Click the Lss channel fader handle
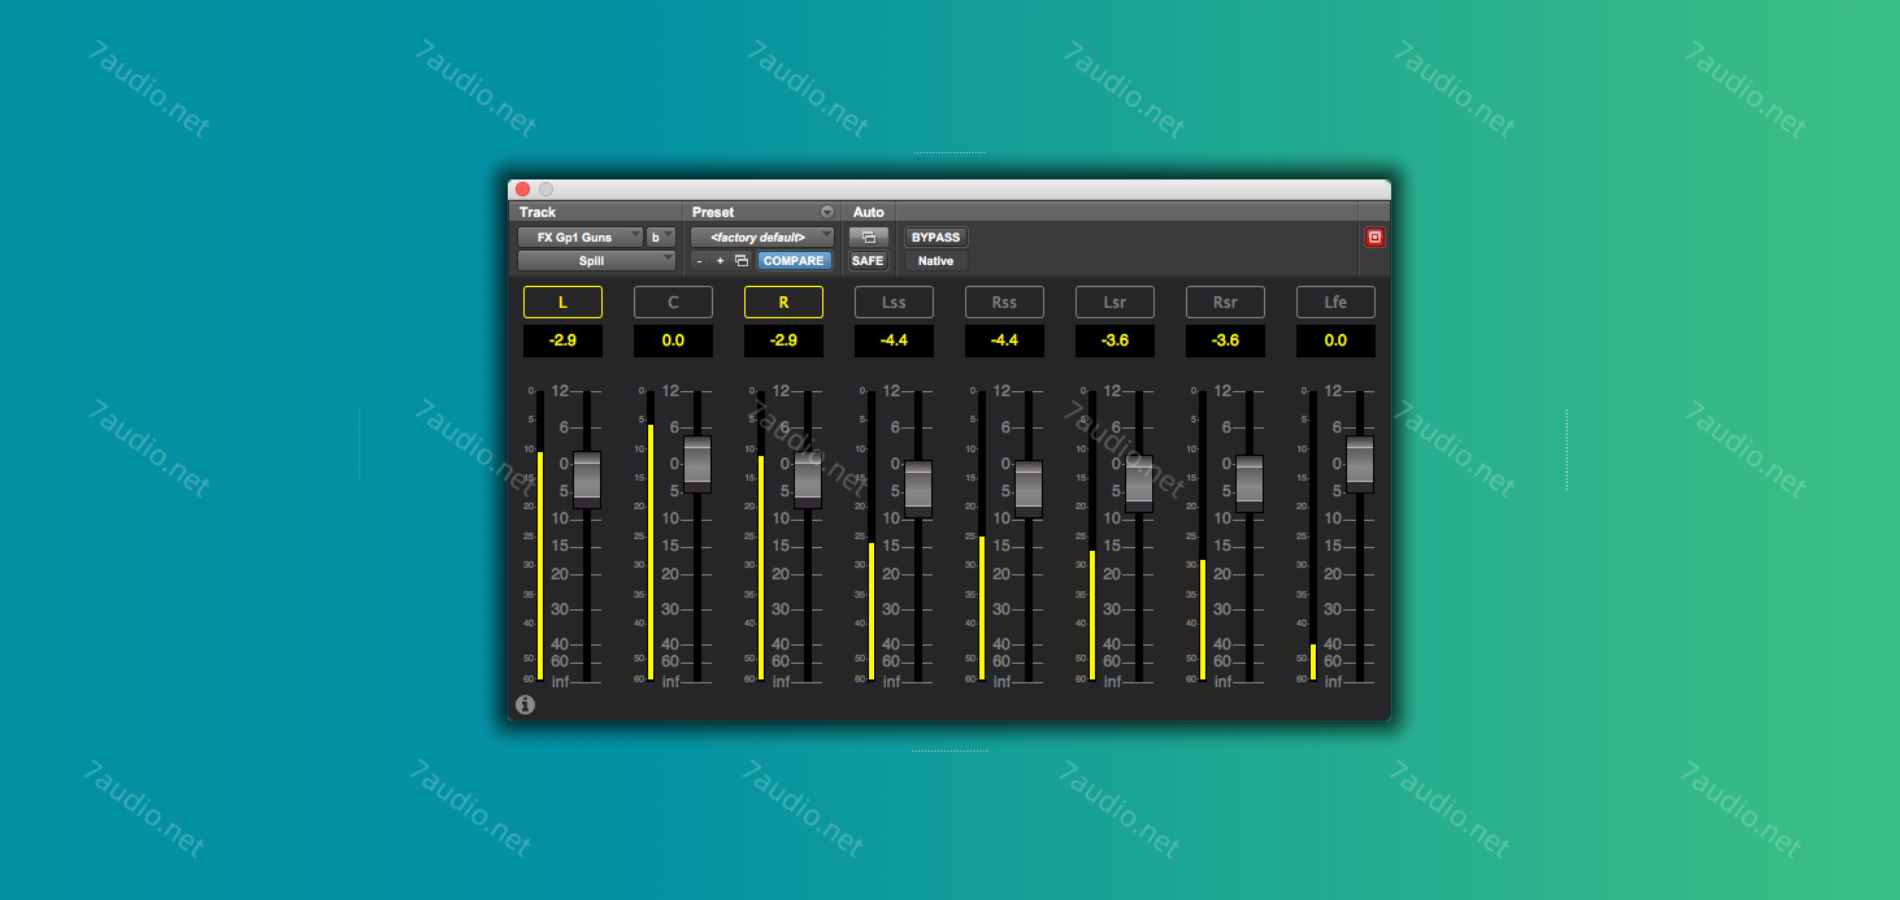 coord(918,488)
